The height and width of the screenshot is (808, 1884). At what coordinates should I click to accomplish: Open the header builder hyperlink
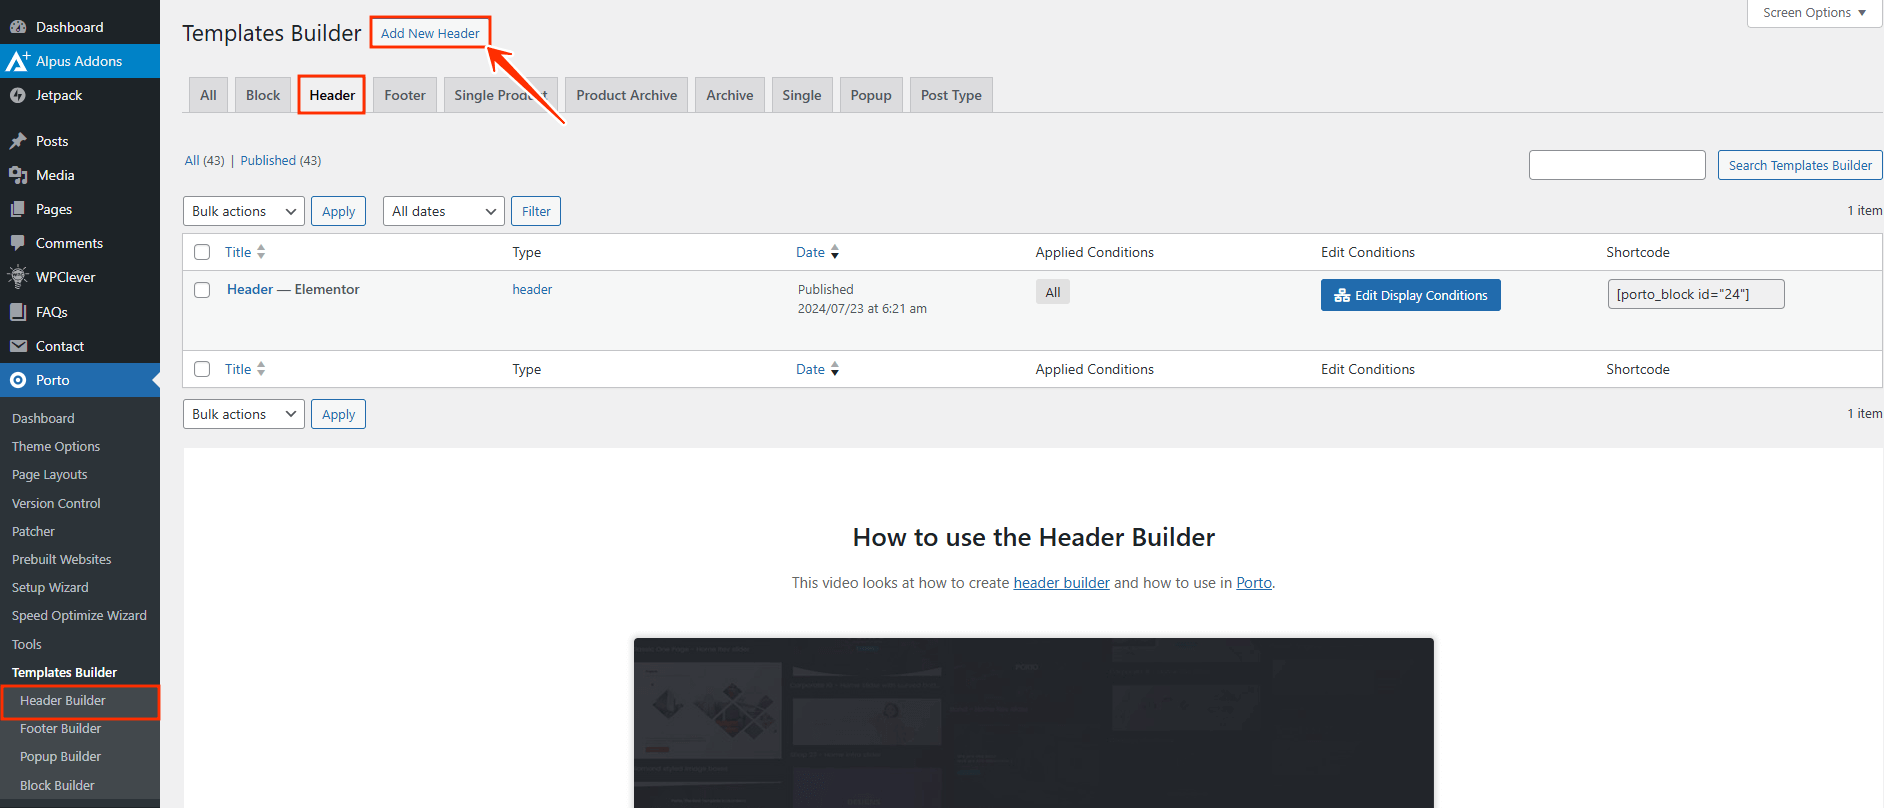pyautogui.click(x=1061, y=583)
